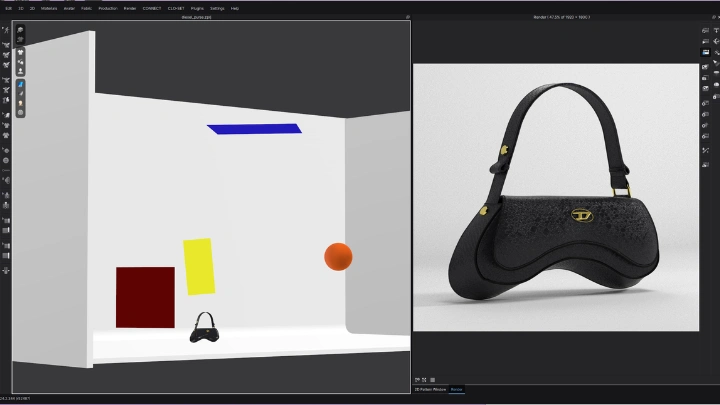The image size is (720, 405).
Task: Click the rendered purse image in the Render window
Action: coord(556,197)
